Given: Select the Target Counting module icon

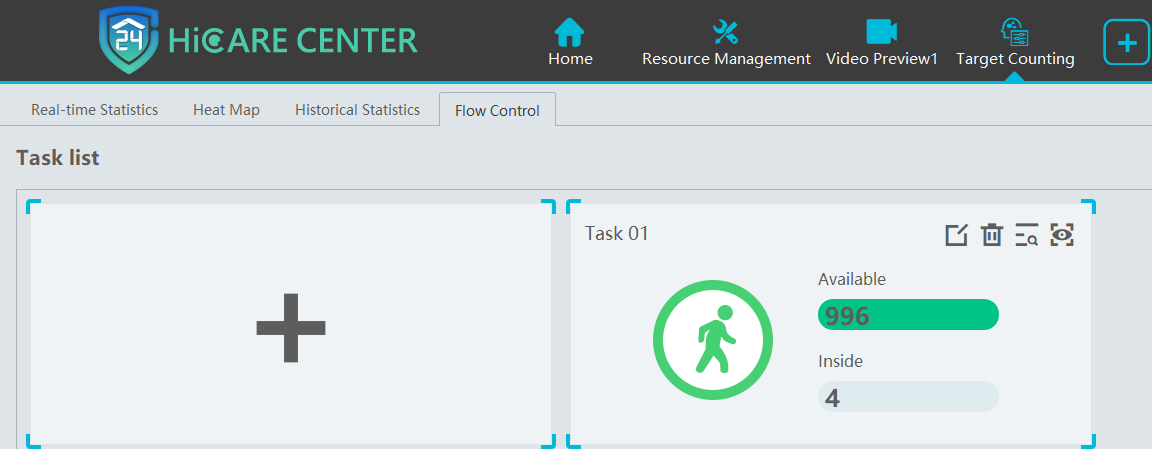Looking at the screenshot, I should (1014, 33).
